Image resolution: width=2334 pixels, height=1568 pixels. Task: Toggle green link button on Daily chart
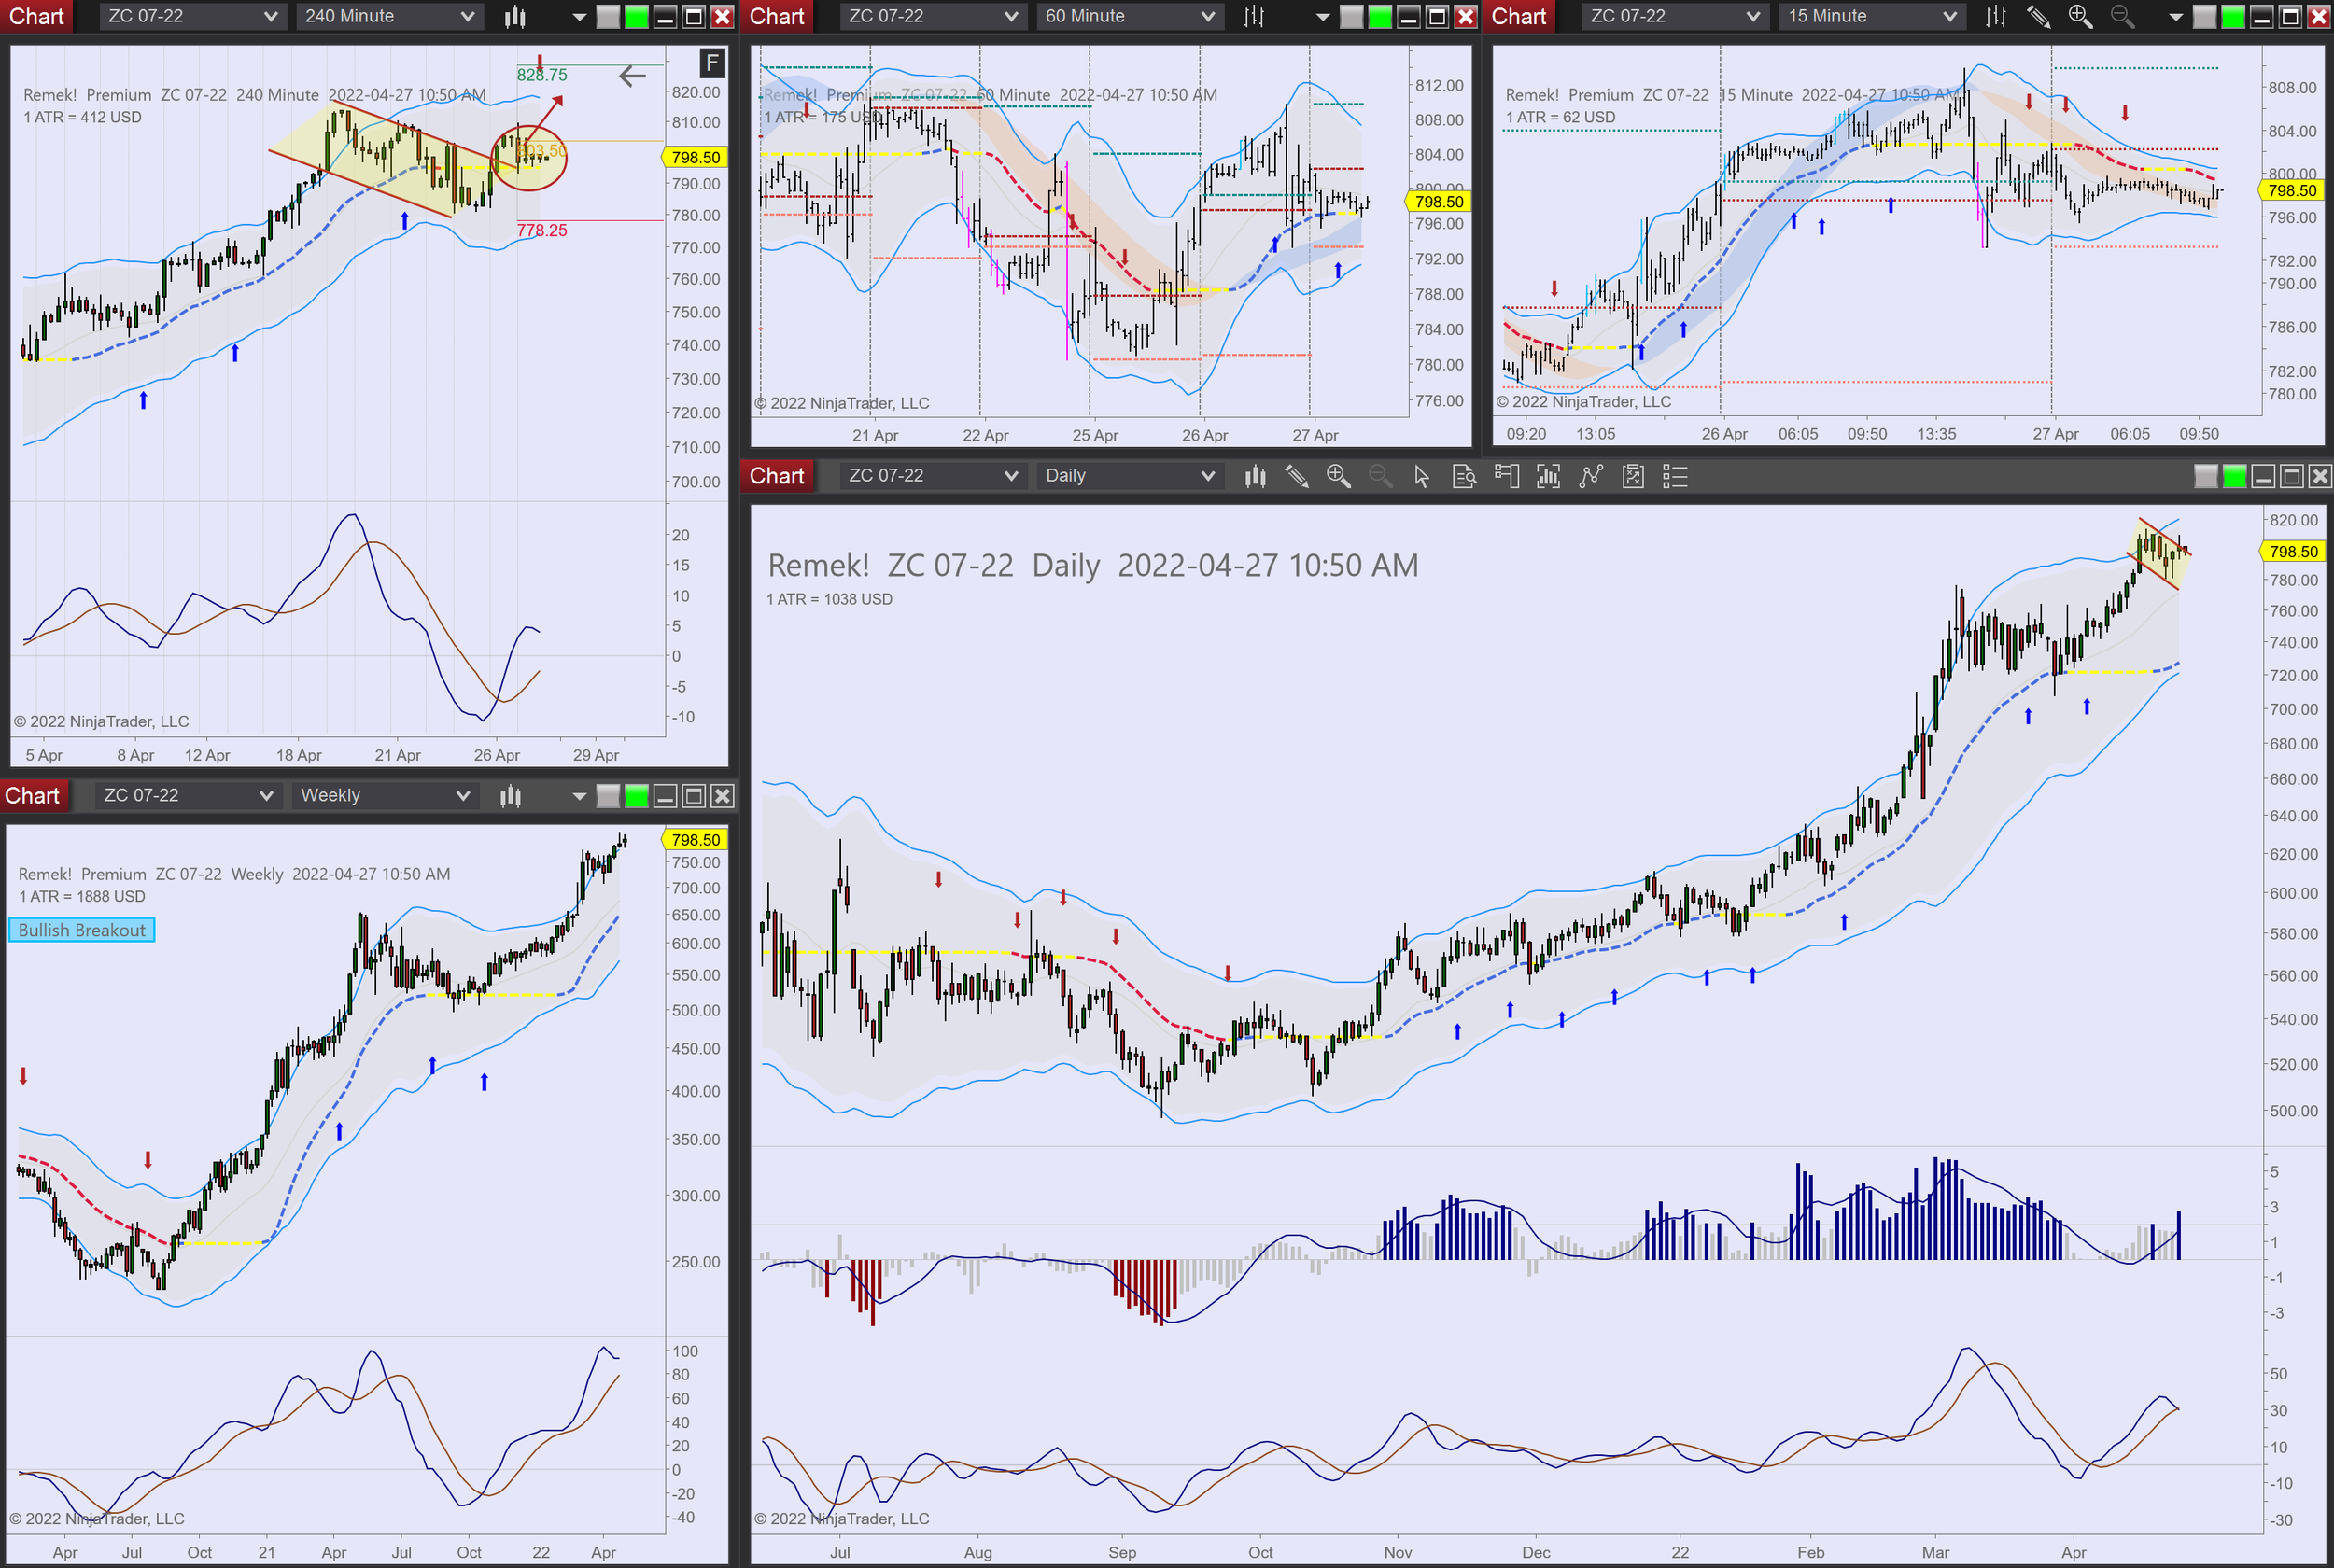click(2234, 476)
